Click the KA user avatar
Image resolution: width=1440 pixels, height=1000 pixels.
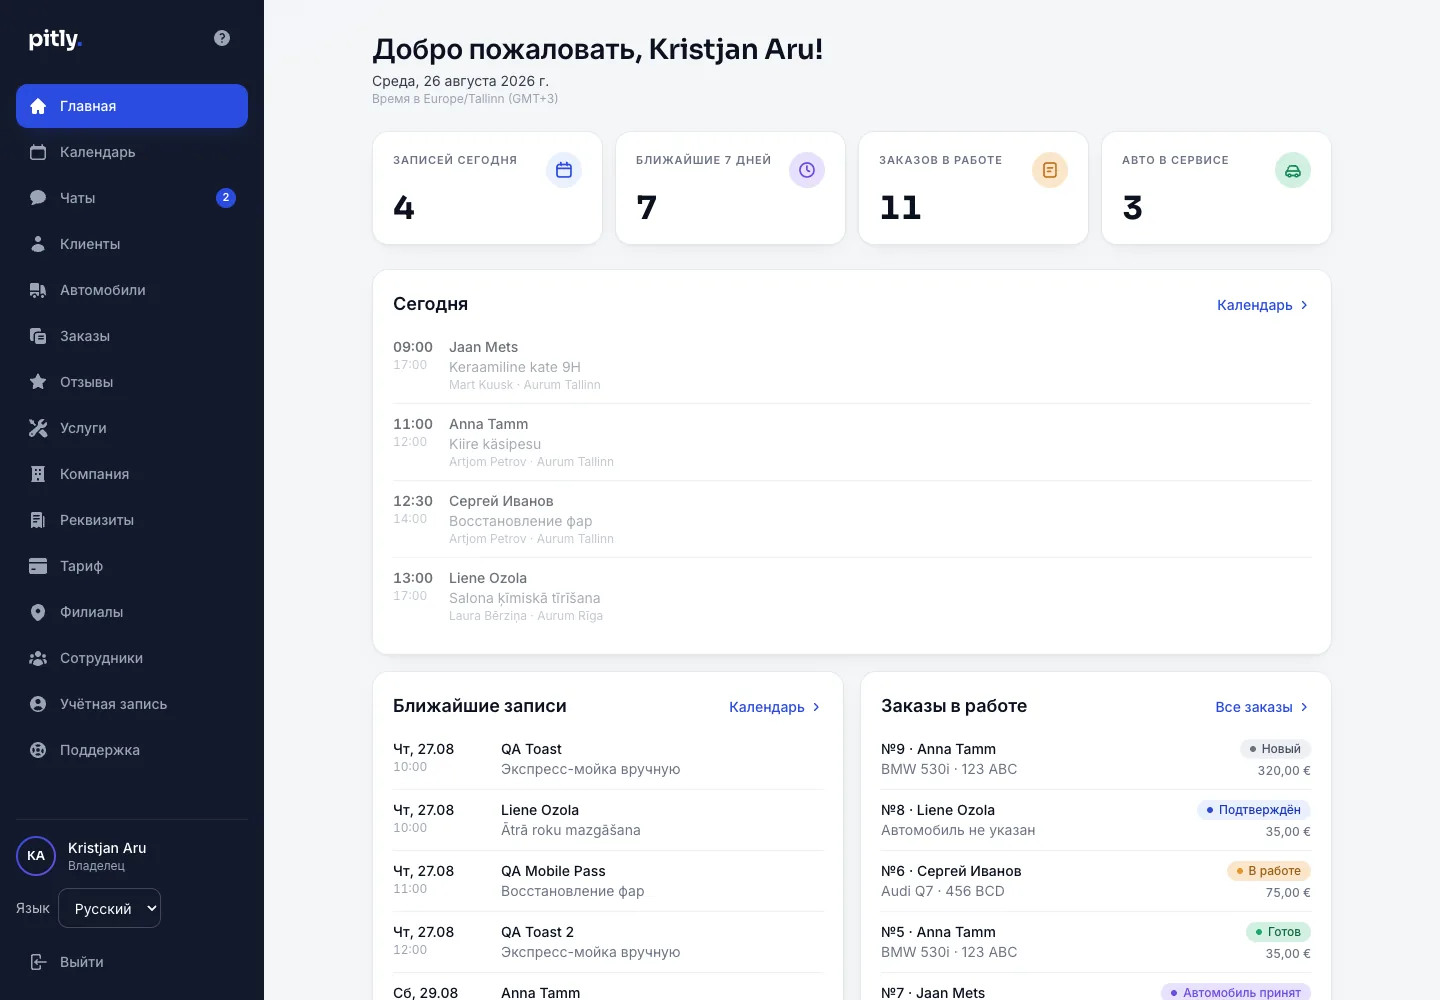click(36, 856)
